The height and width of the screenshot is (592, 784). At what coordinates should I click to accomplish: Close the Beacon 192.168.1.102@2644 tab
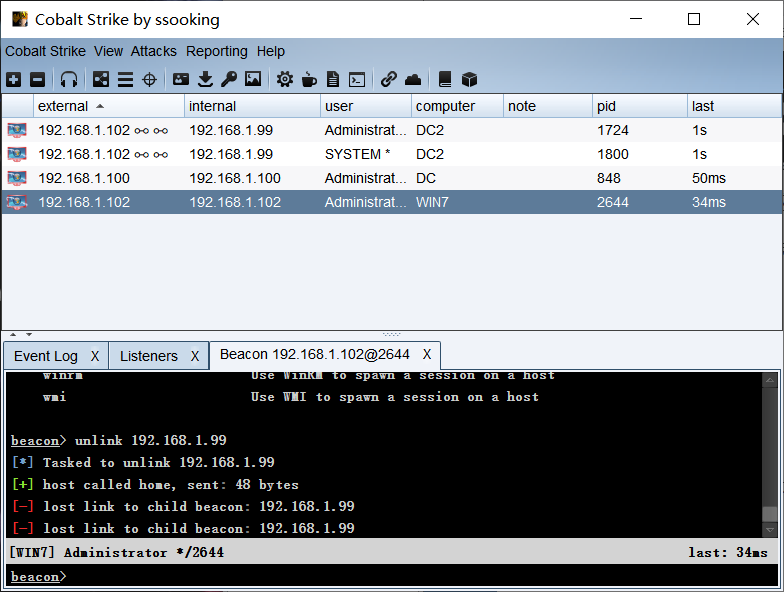click(426, 354)
